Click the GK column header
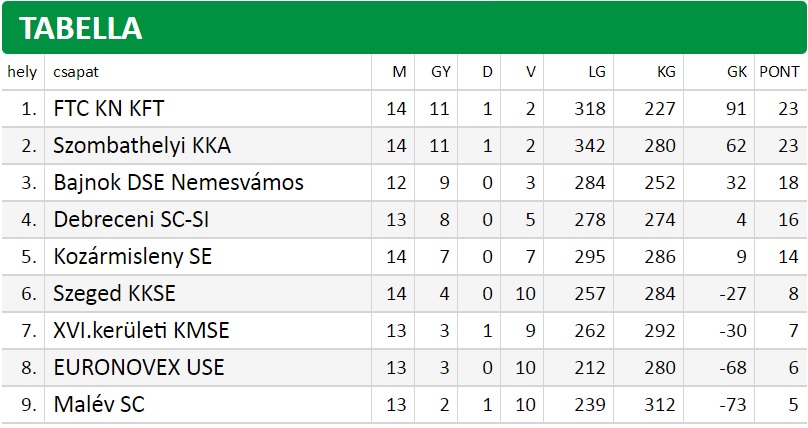The image size is (808, 428). (737, 72)
